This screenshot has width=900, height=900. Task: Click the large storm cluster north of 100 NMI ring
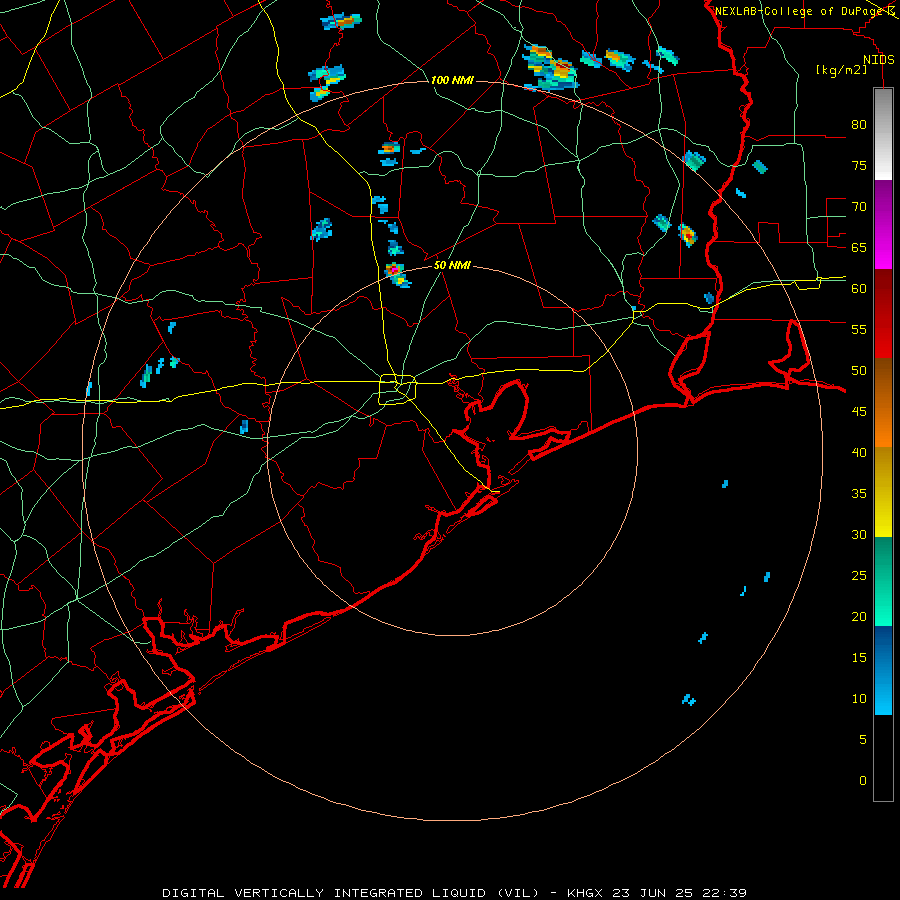click(549, 68)
